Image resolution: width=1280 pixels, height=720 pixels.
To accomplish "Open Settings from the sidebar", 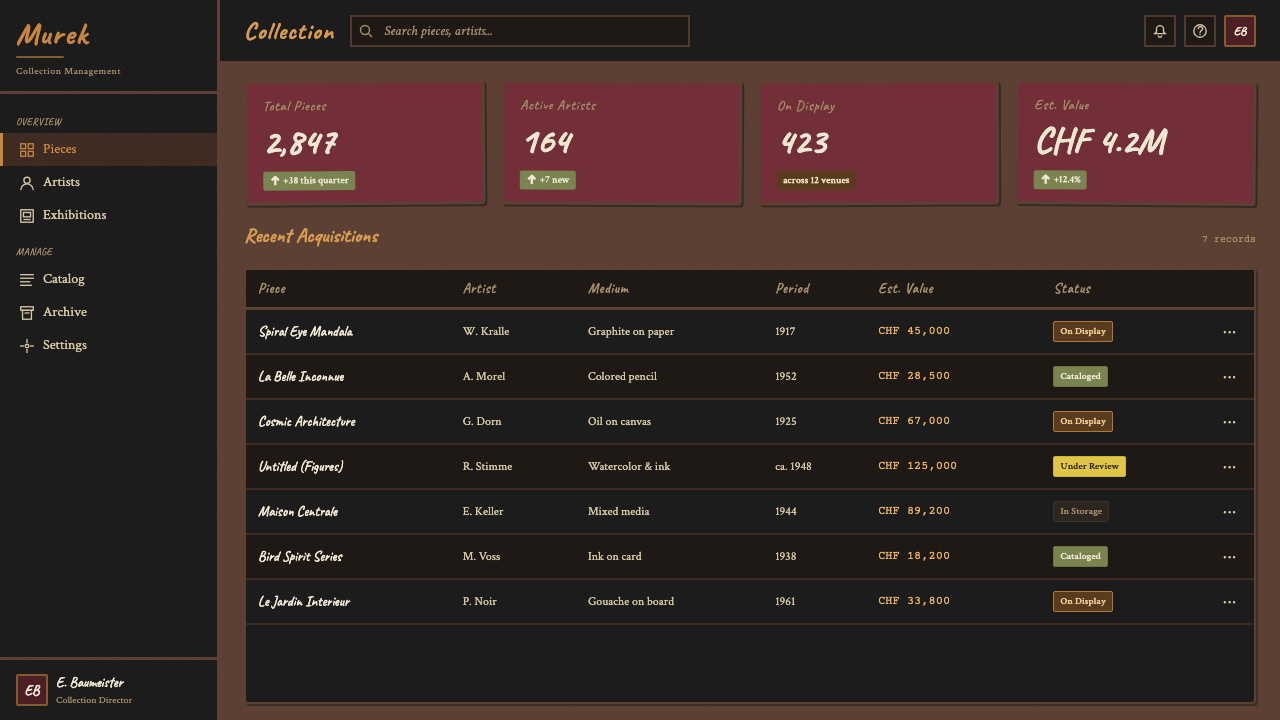I will pos(108,345).
